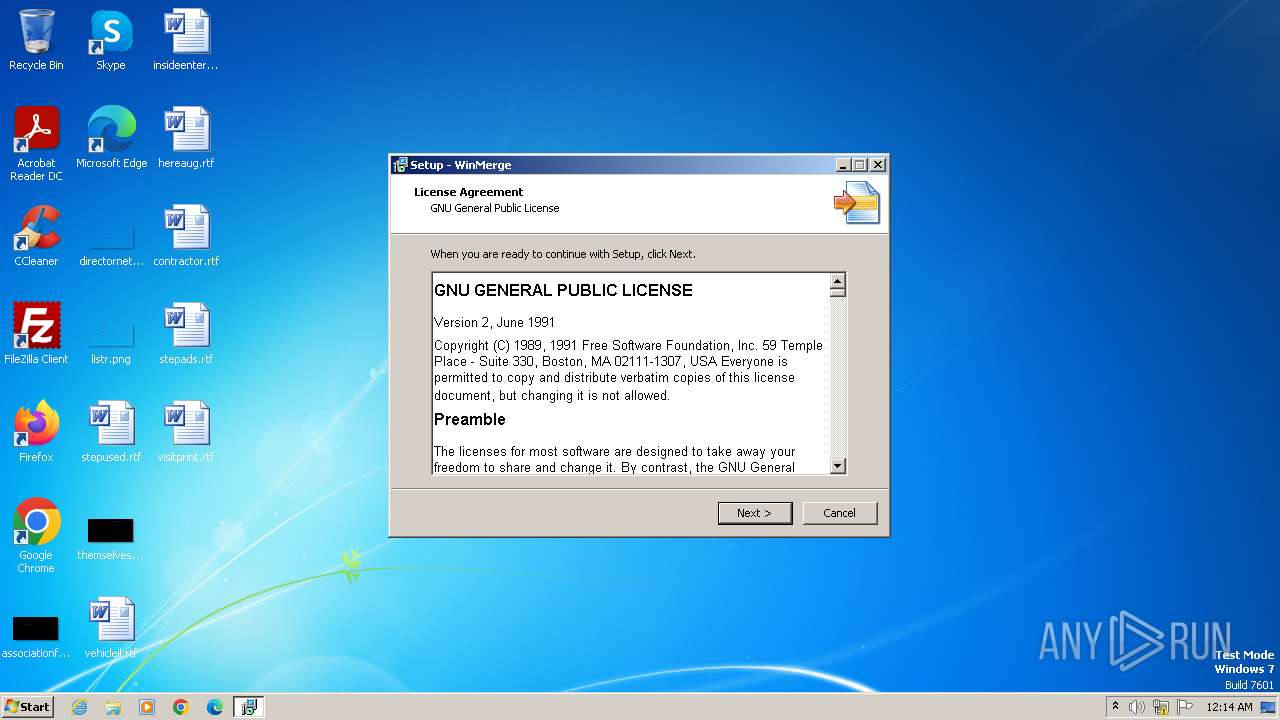Launch Edge from the taskbar
This screenshot has height=720, width=1280.
(x=215, y=707)
